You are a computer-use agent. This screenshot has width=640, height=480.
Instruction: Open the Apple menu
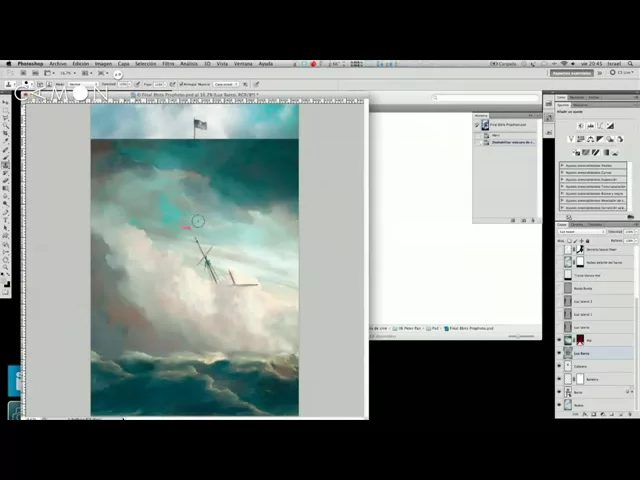click(8, 64)
